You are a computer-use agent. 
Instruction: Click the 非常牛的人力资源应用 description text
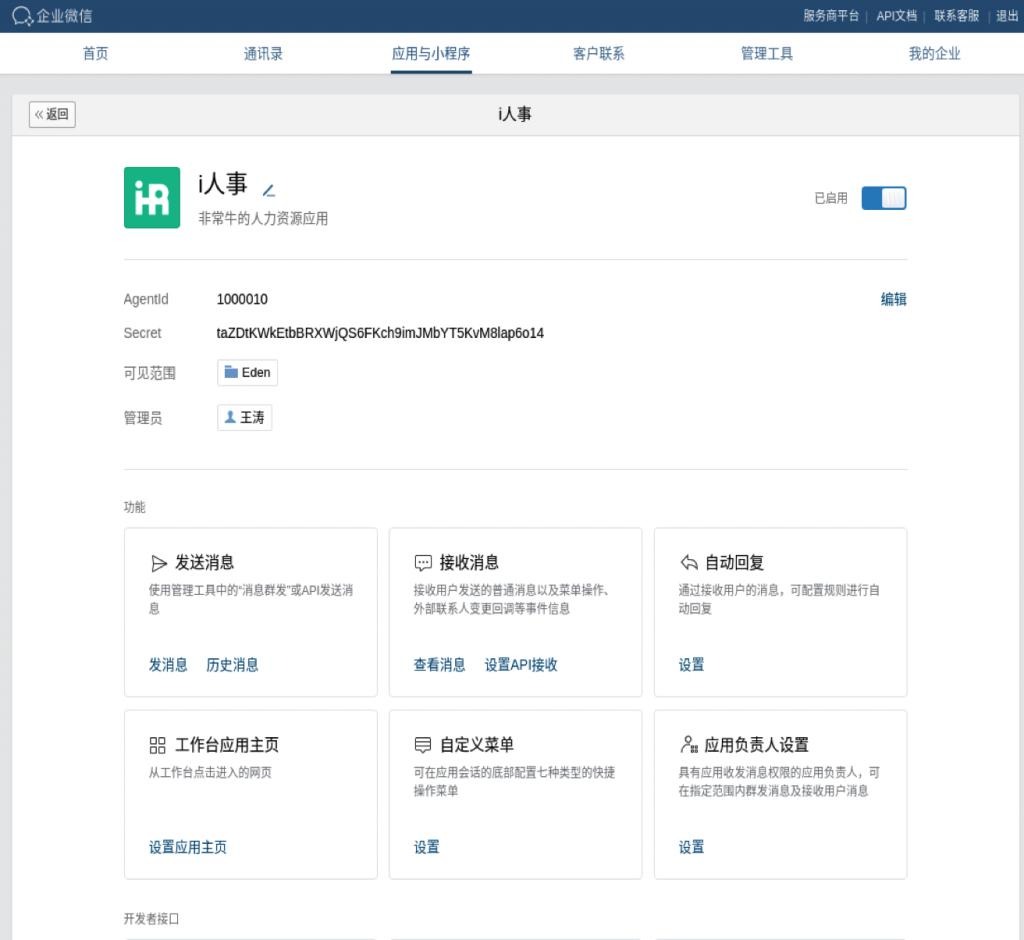[263, 218]
